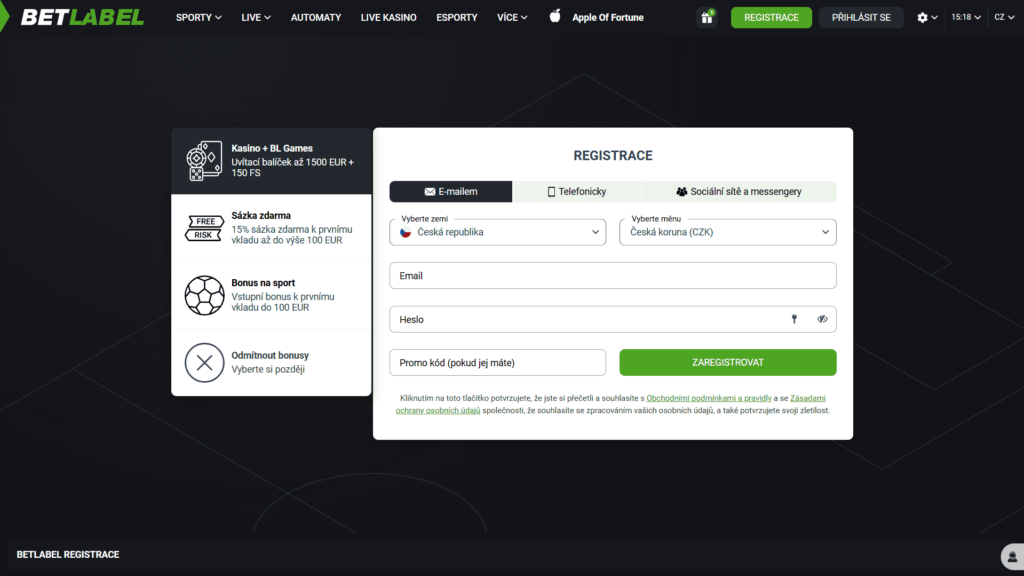Expand the Vyberte zemi country dropdown
Viewport: 1024px width, 576px height.
497,231
